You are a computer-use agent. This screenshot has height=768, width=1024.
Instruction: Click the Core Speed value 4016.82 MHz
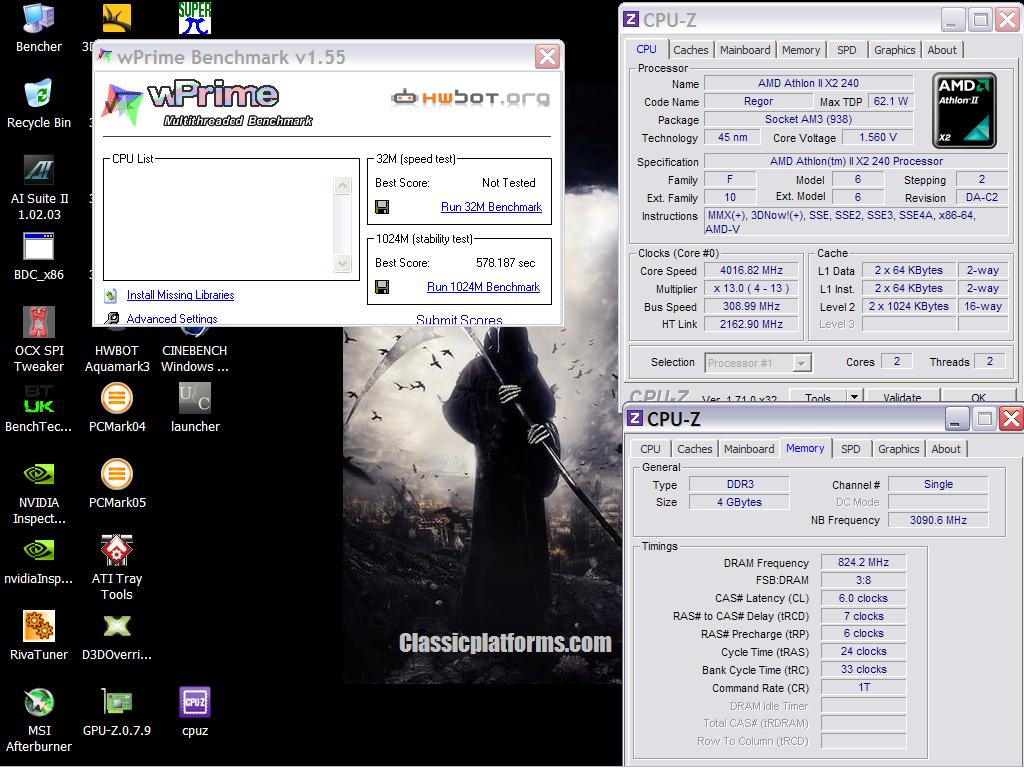click(751, 270)
